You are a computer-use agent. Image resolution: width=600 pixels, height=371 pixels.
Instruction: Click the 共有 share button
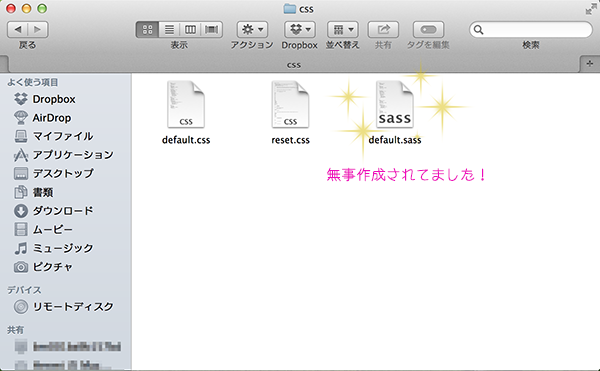pyautogui.click(x=383, y=29)
